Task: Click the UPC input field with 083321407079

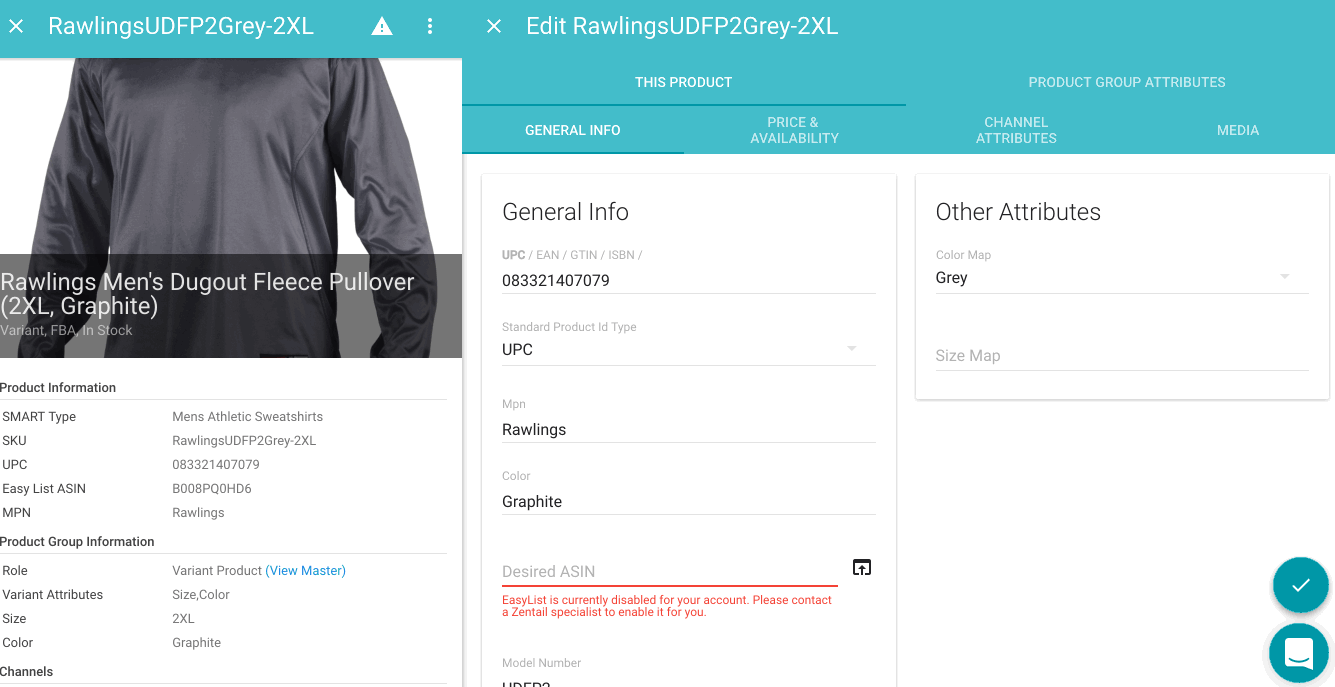Action: point(689,280)
